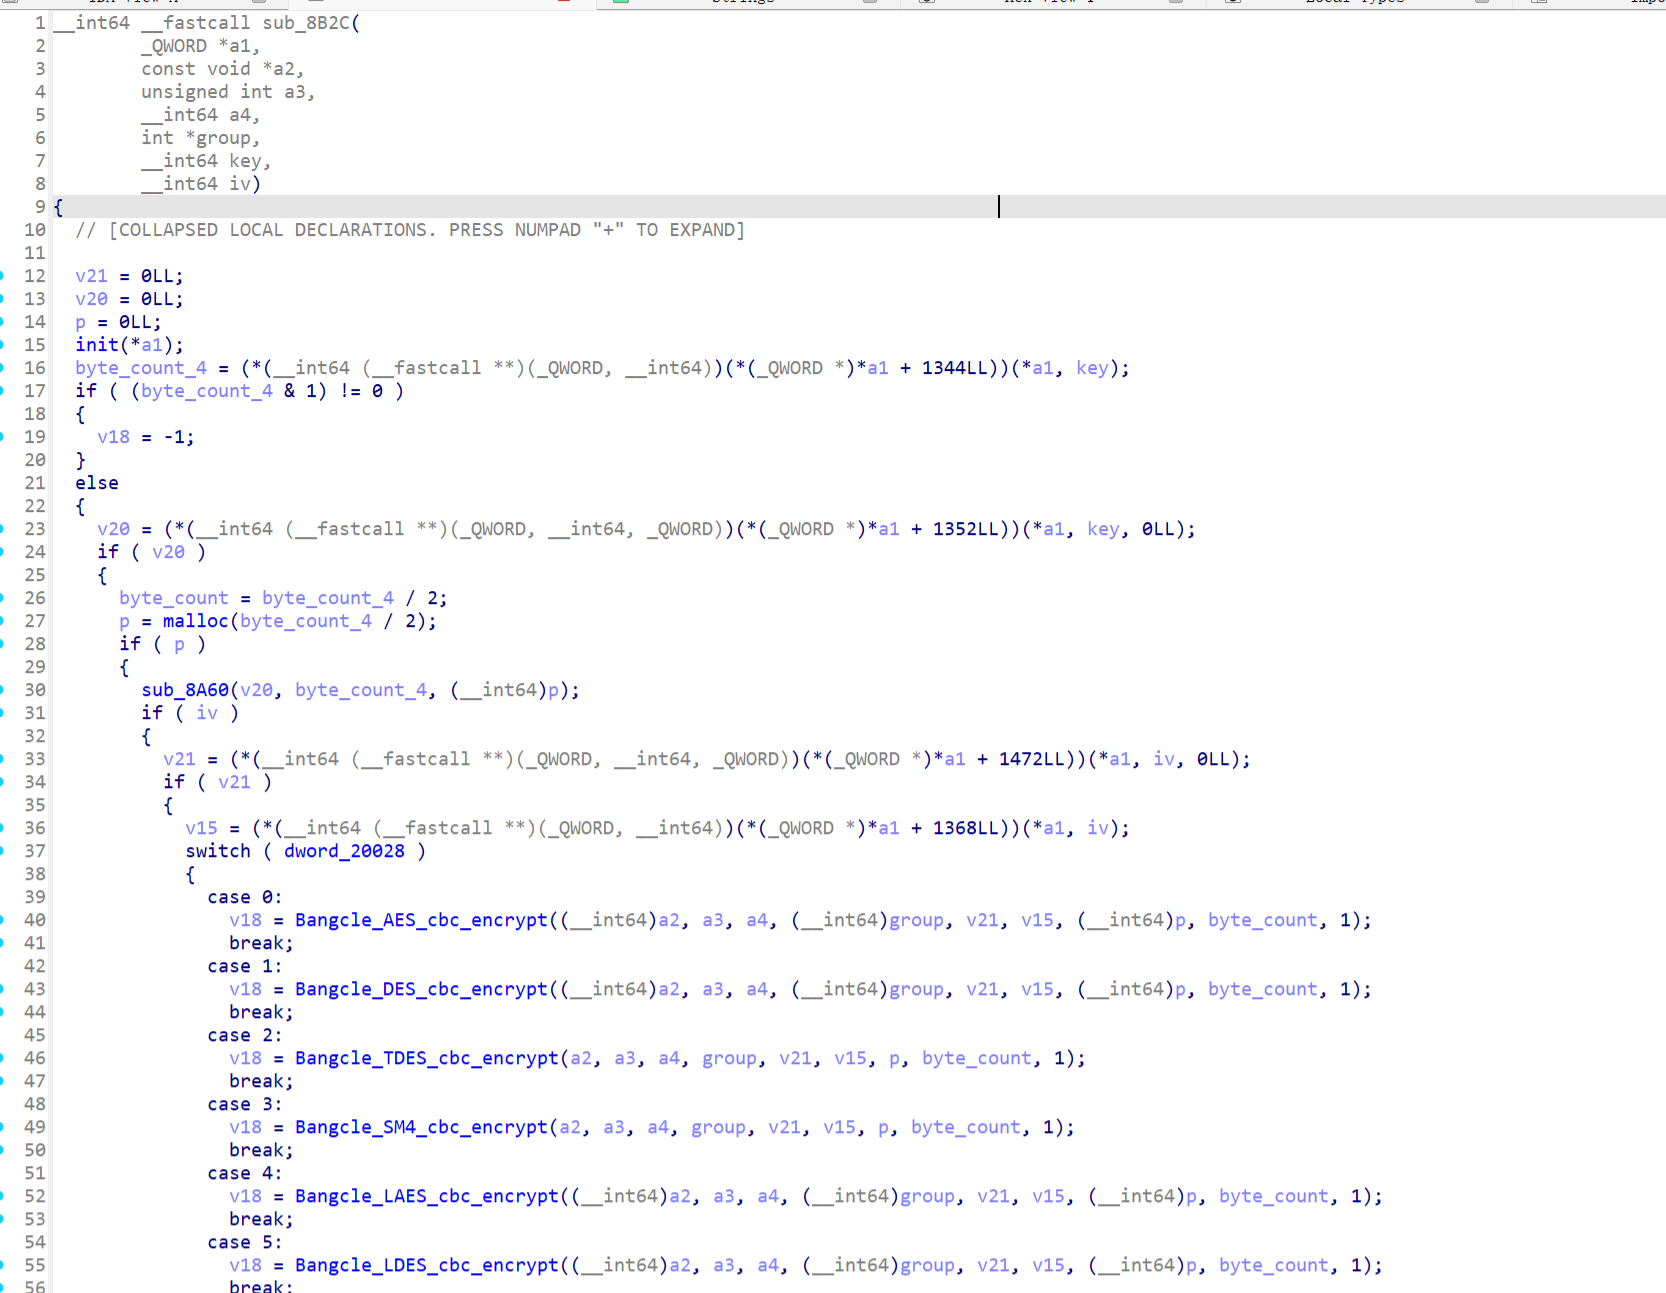
Task: Click line number 21 in the gutter
Action: click(35, 483)
